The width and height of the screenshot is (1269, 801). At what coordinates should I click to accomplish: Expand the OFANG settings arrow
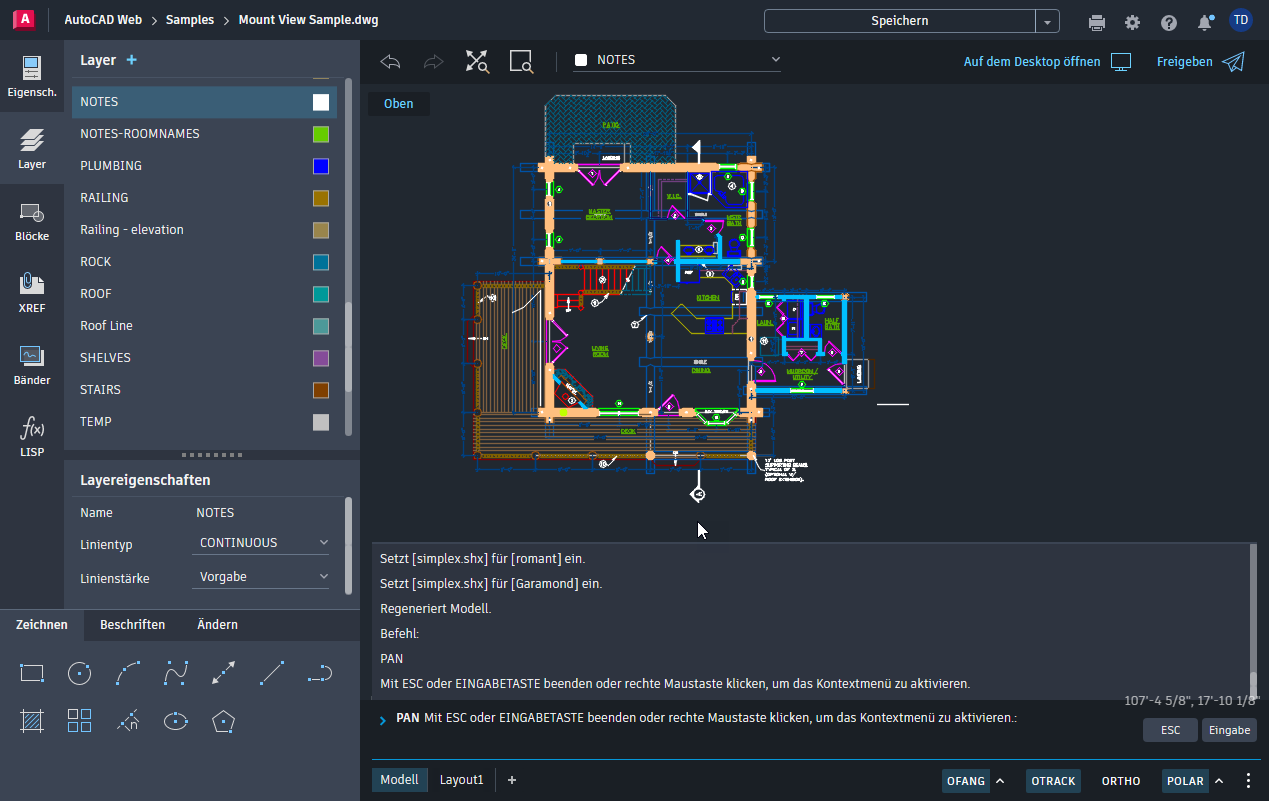click(1000, 781)
